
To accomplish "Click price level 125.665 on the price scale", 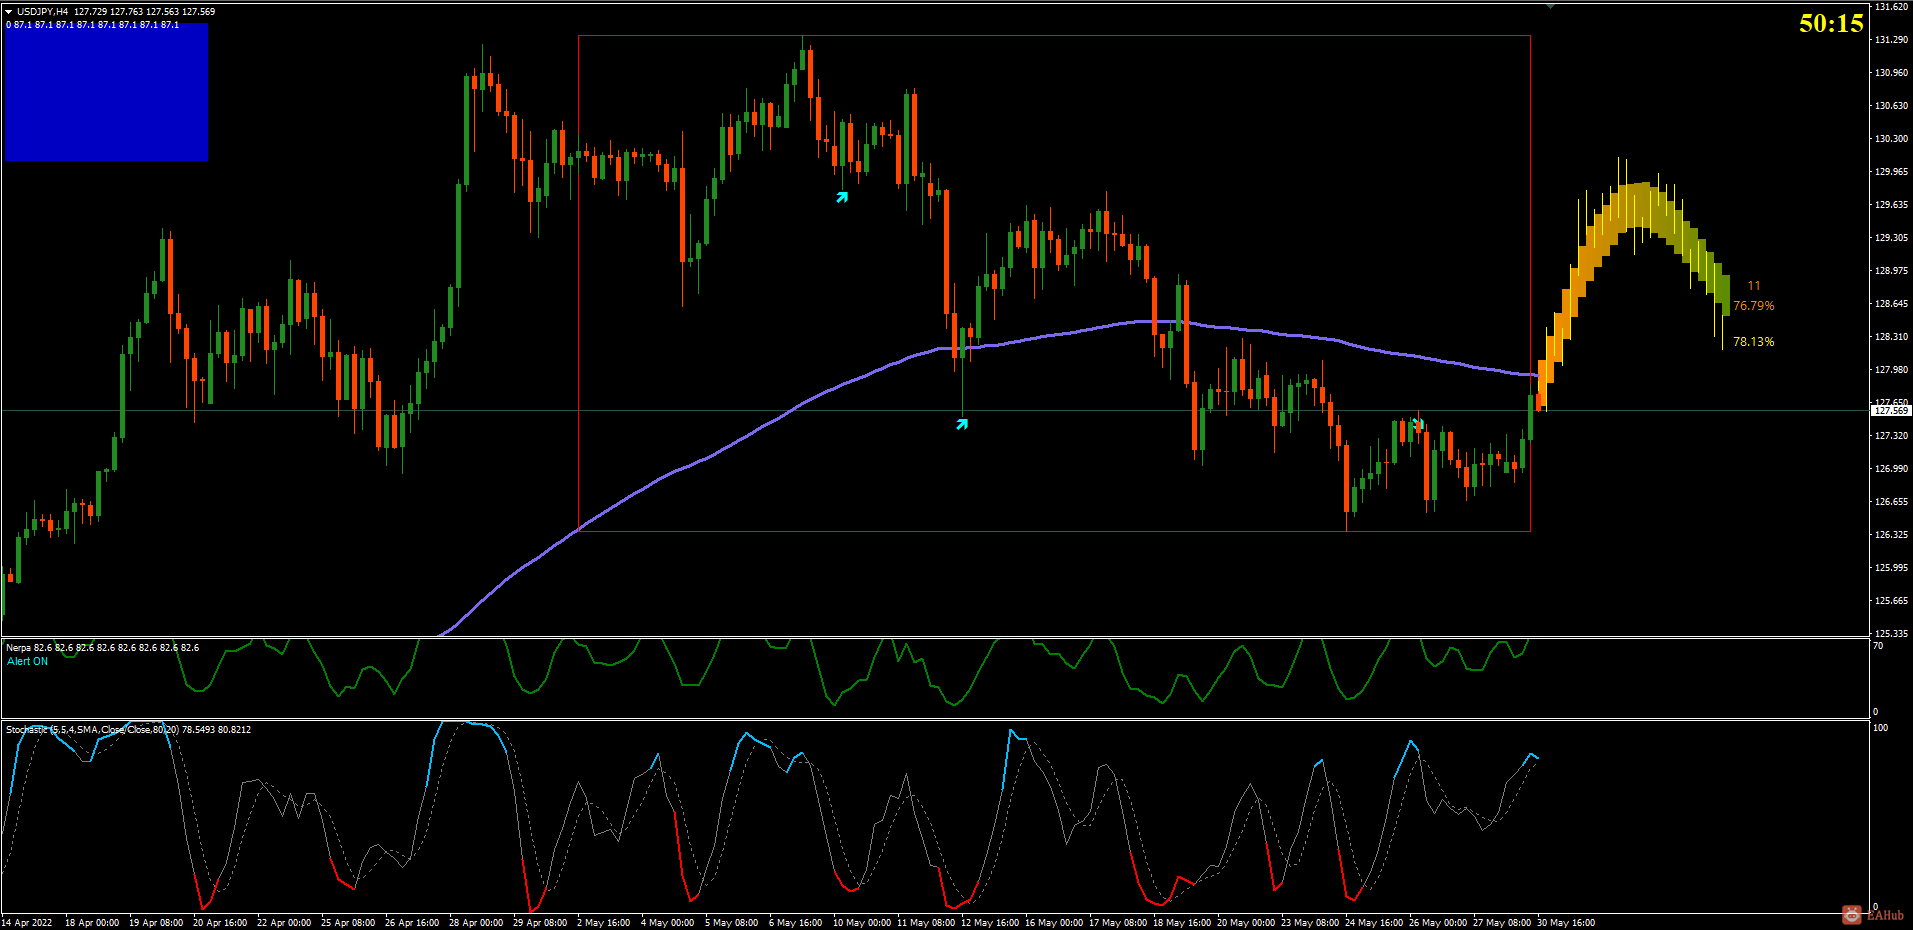I will coord(1891,601).
